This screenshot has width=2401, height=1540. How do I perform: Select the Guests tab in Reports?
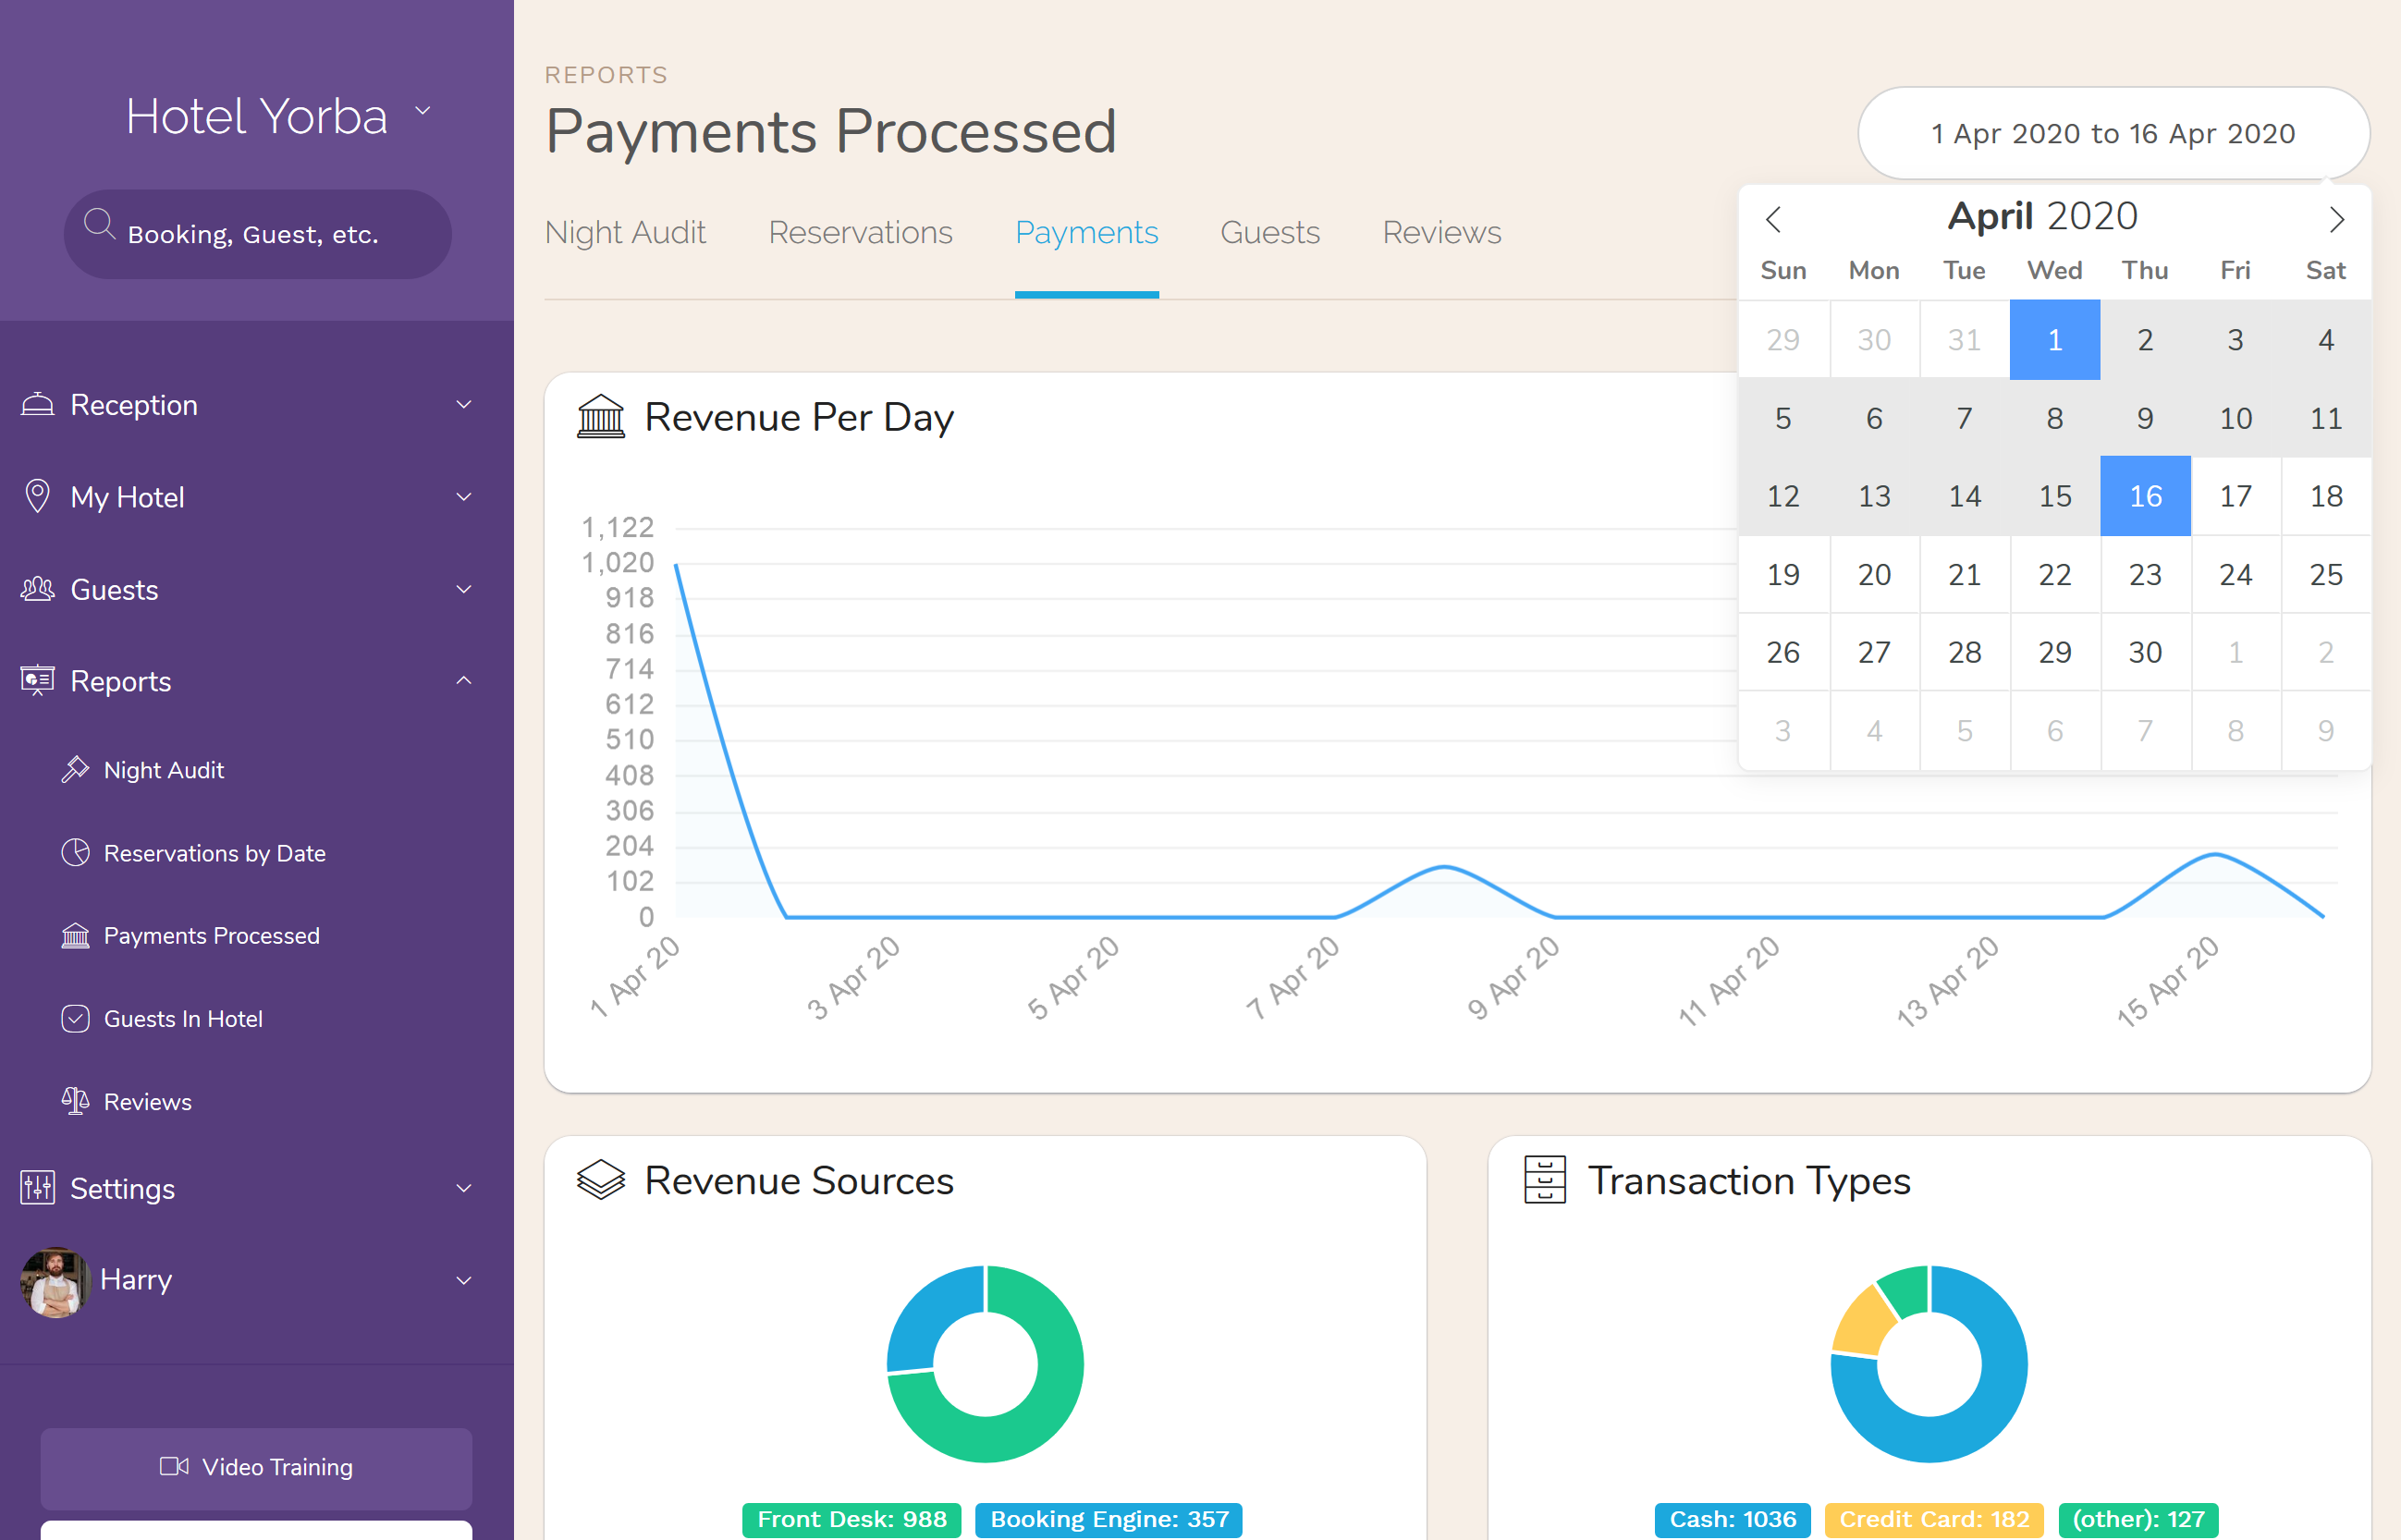coord(1270,231)
